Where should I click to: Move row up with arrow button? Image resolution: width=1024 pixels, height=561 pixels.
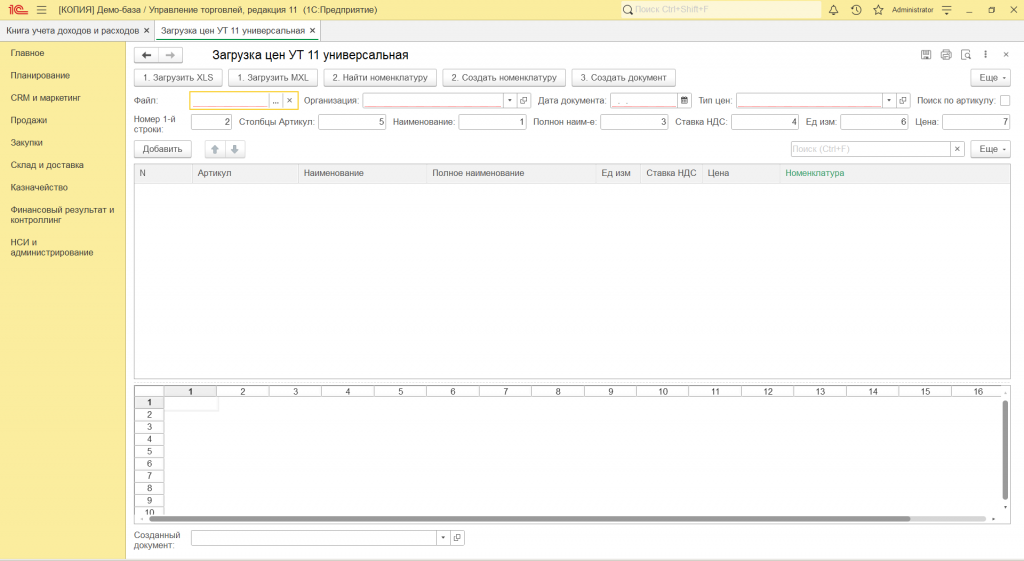coord(215,149)
